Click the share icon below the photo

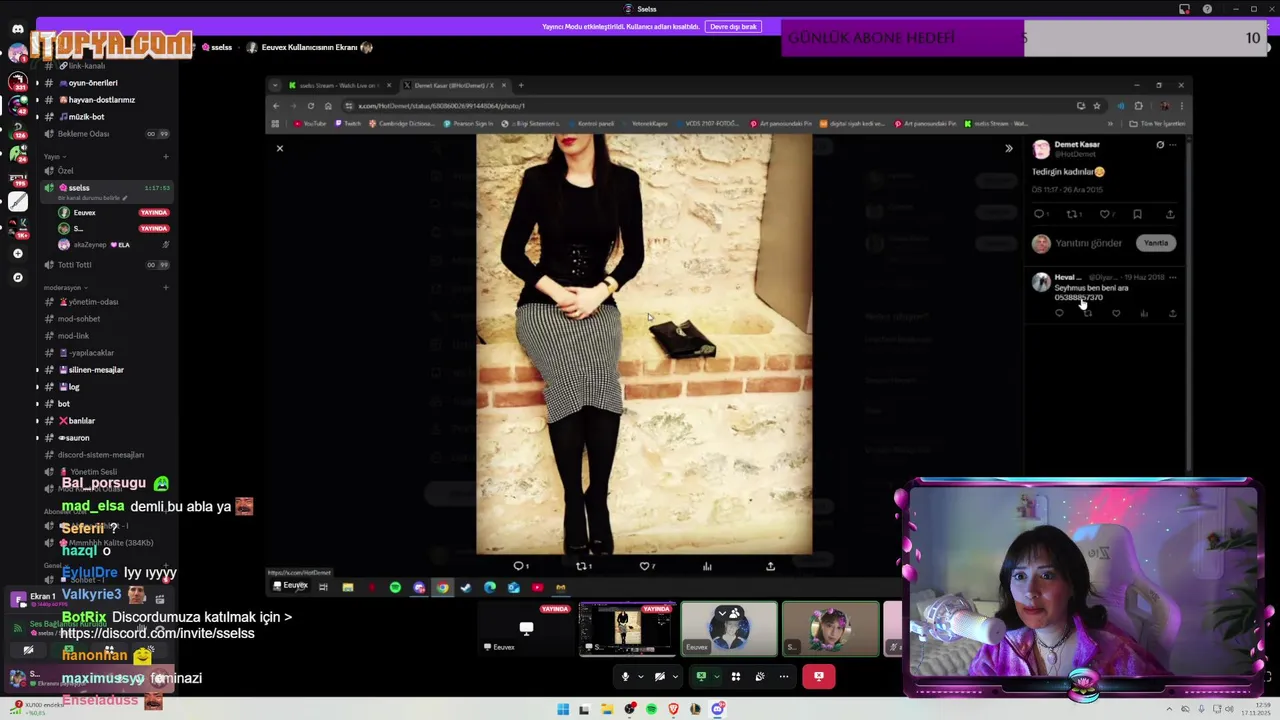(x=770, y=566)
